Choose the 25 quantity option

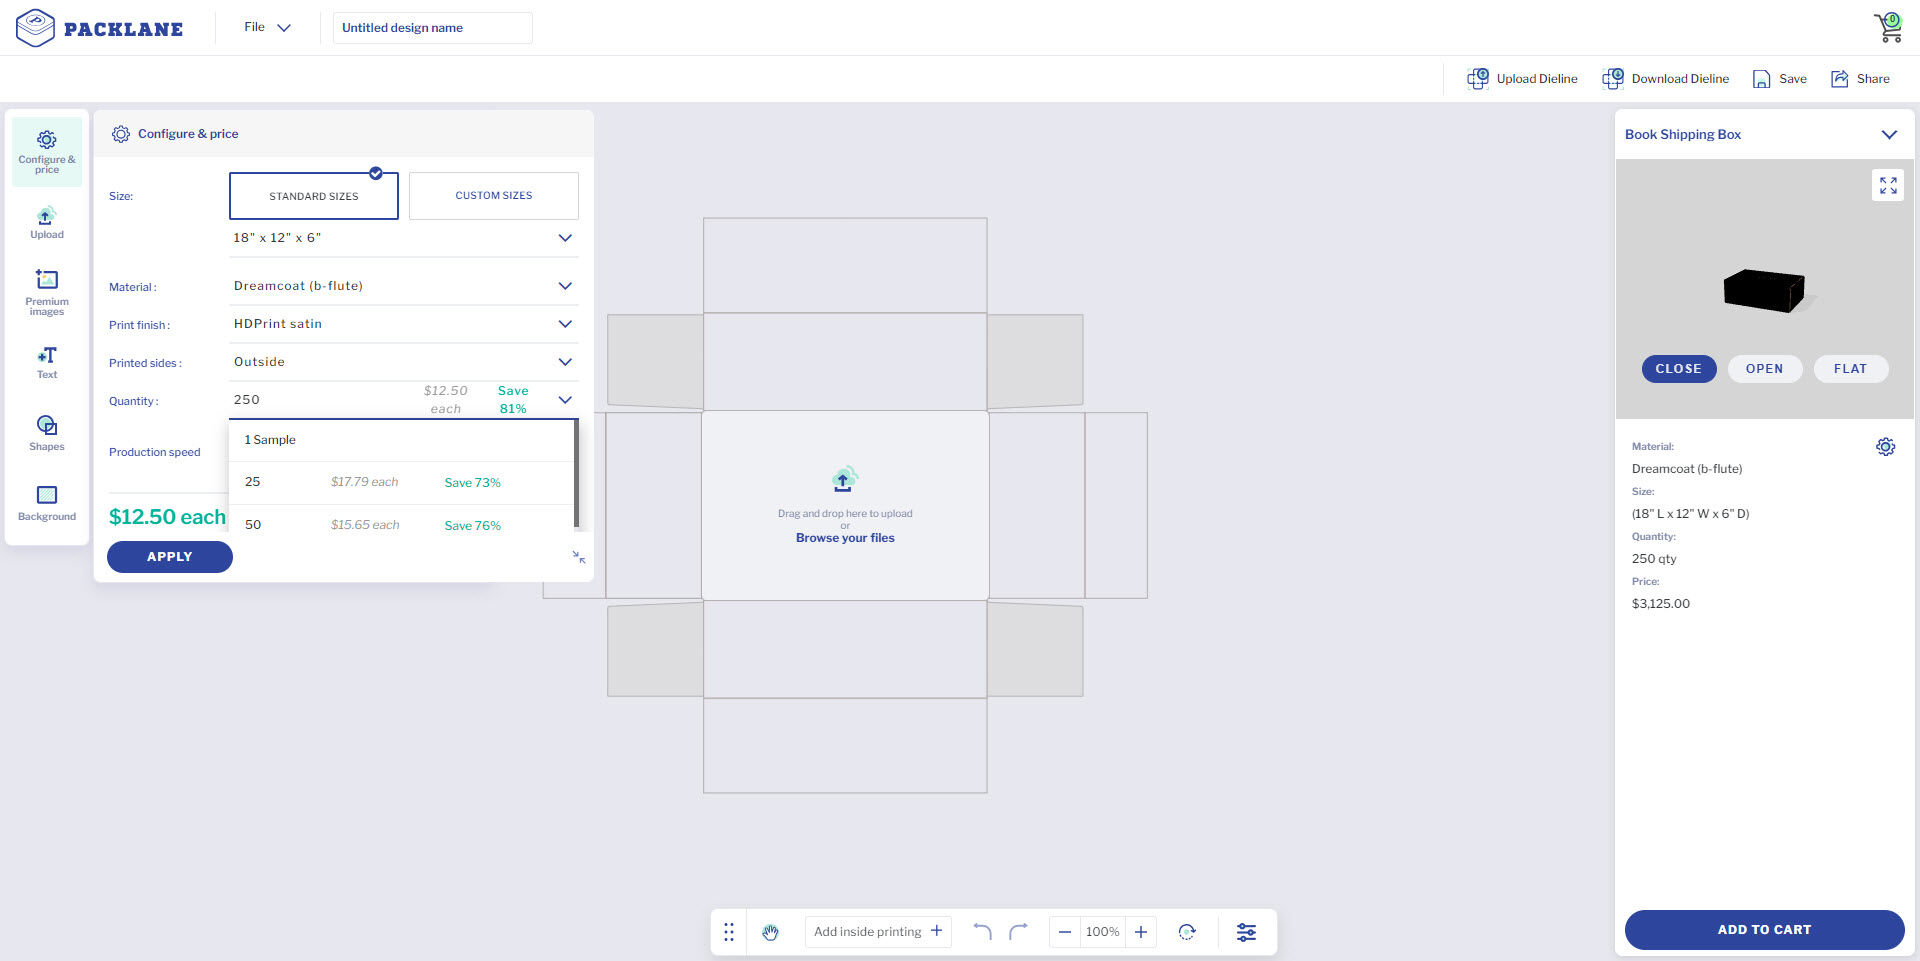tap(400, 482)
